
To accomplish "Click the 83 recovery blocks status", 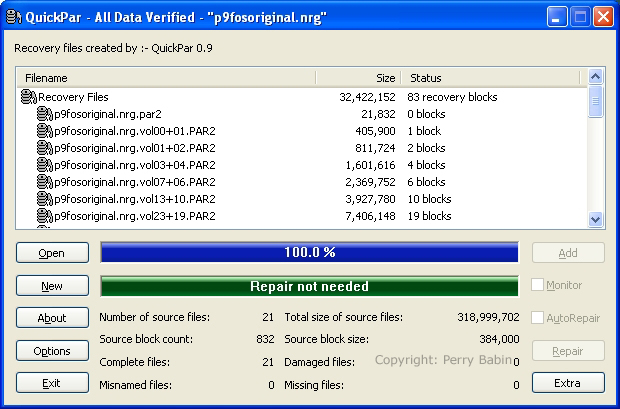I will click(x=452, y=97).
